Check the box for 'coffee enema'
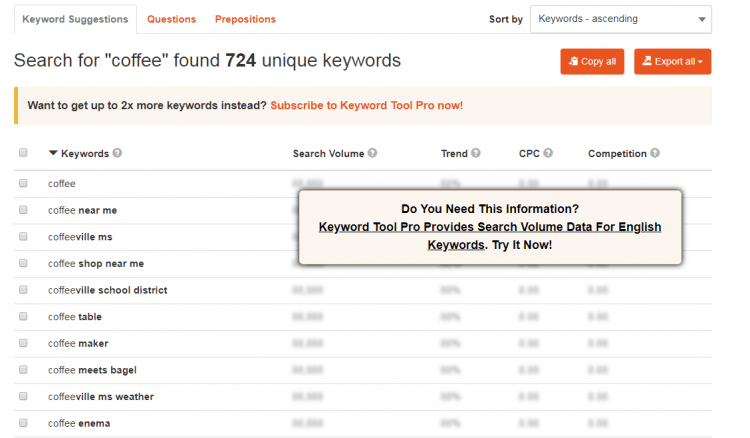Screen dimensions: 750x438 pos(23,423)
